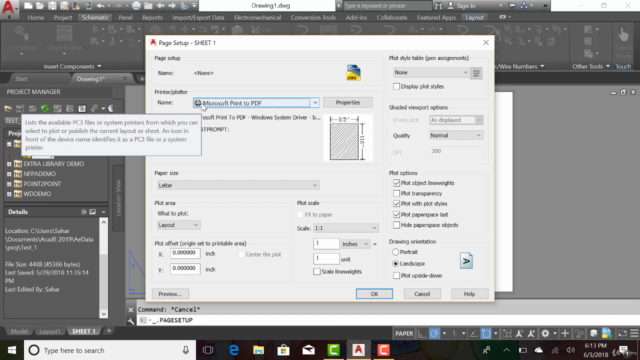The width and height of the screenshot is (640, 360).
Task: Open AutoCAD Electrical from Windows taskbar
Action: point(358,350)
